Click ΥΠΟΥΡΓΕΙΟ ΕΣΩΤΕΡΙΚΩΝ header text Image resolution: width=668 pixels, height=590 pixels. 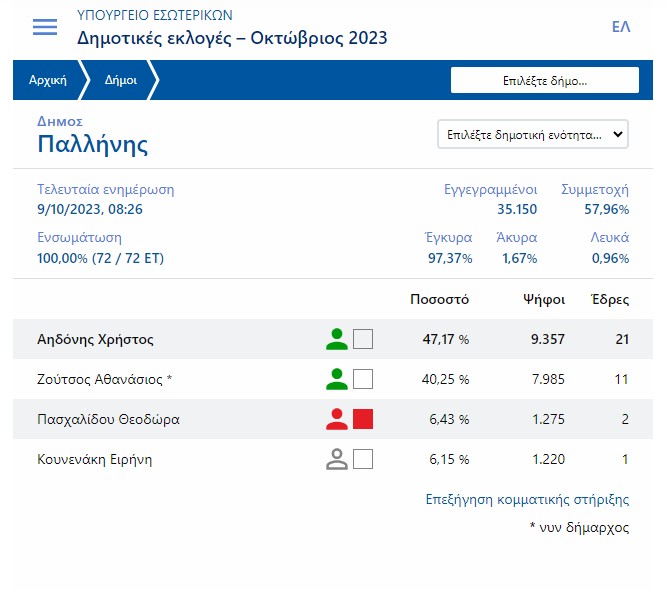[x=155, y=15]
